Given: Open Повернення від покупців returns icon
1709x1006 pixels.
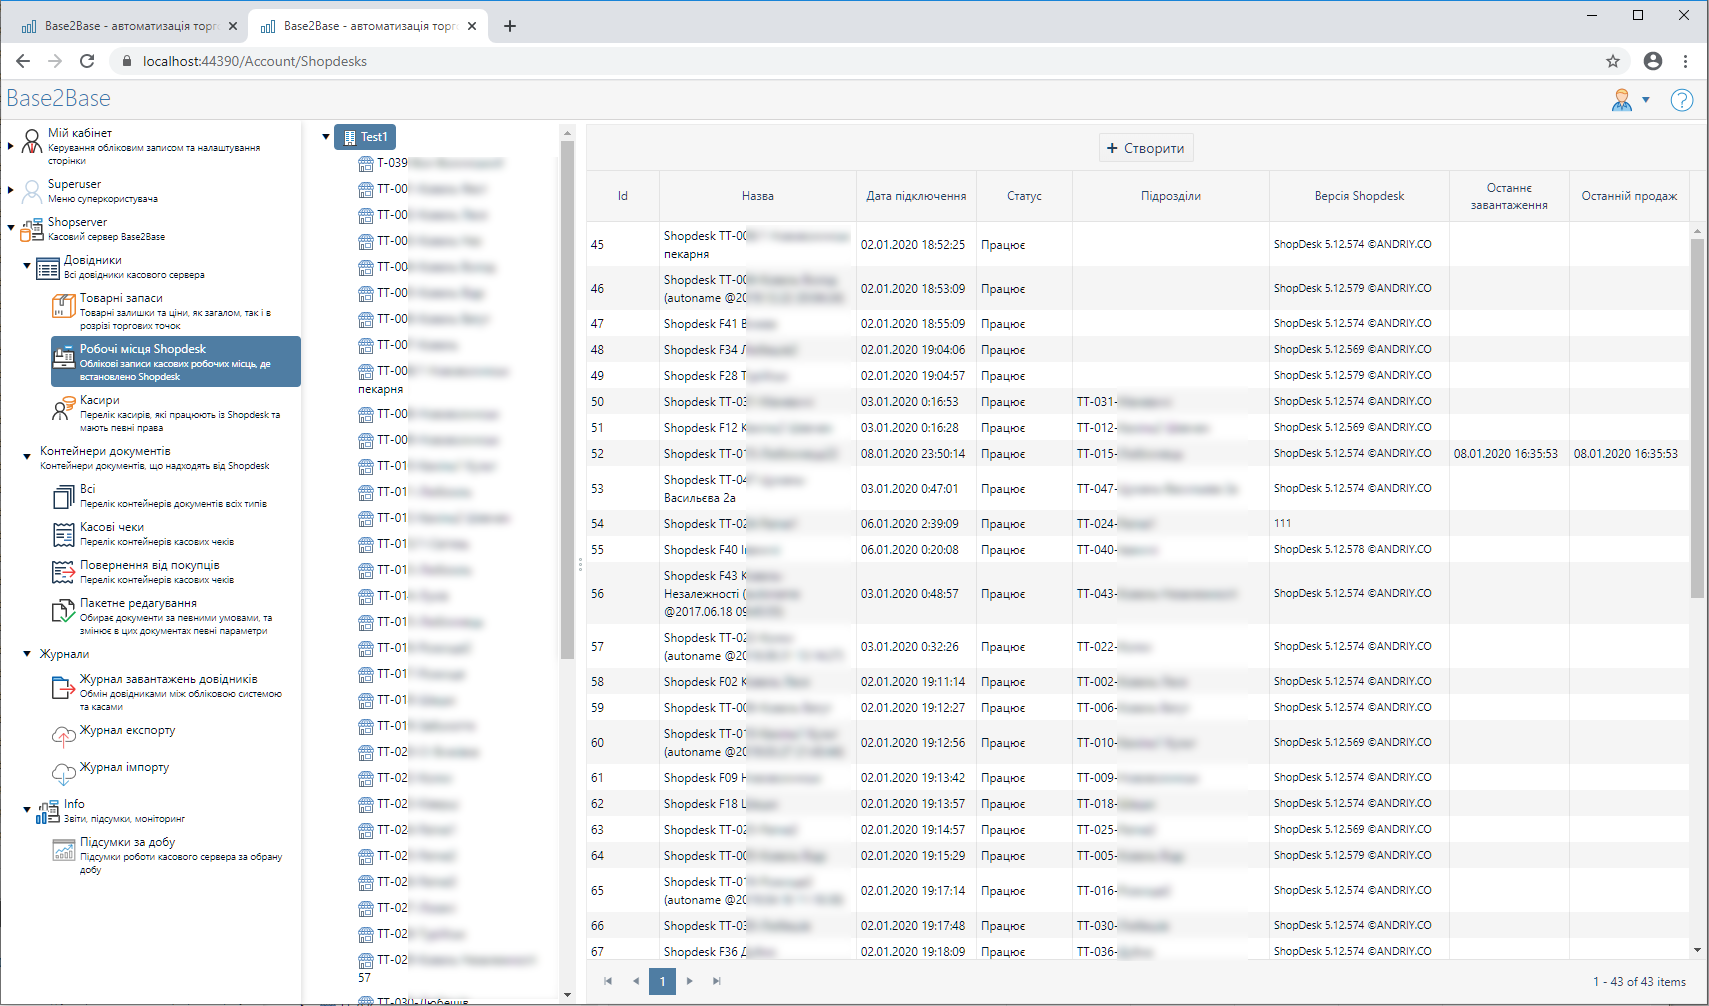Looking at the screenshot, I should [x=64, y=572].
